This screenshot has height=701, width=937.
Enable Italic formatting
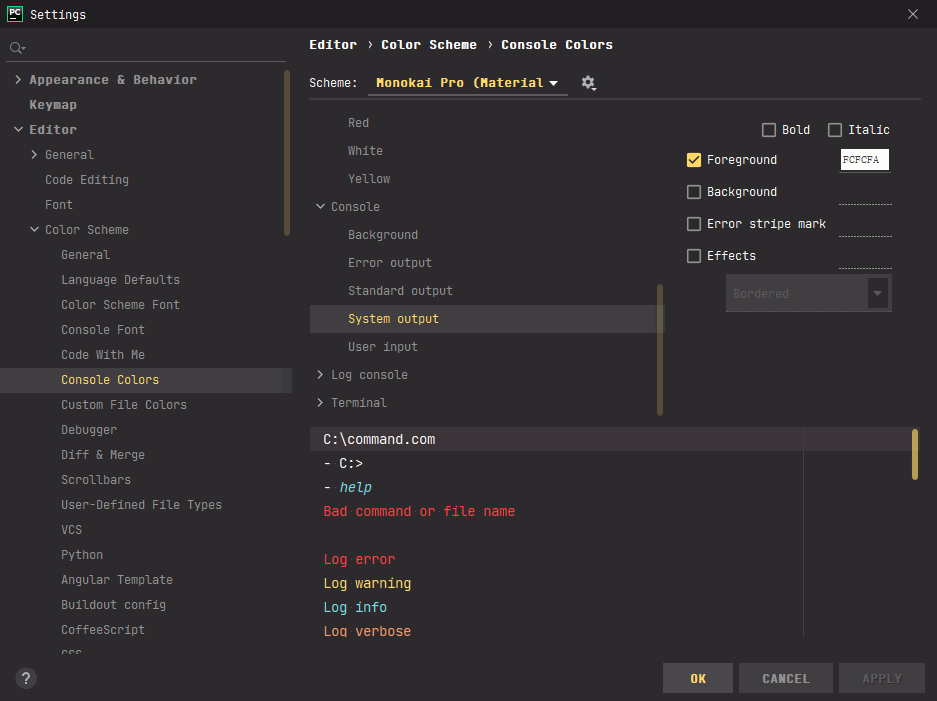tap(834, 129)
